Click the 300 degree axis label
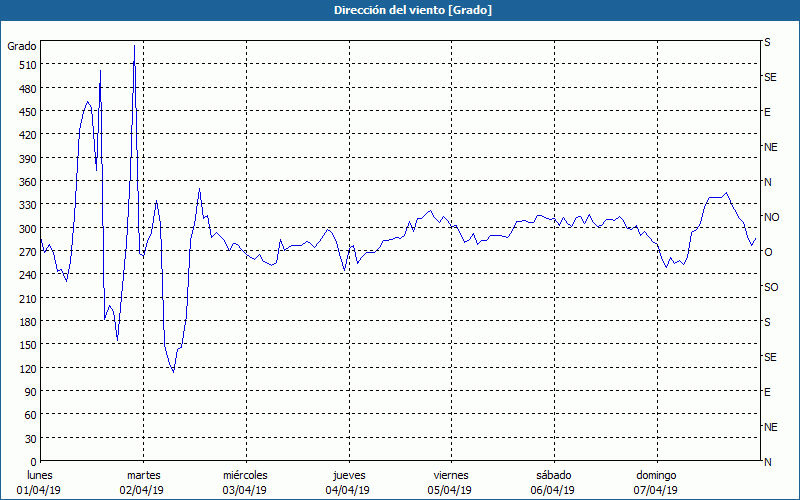The image size is (800, 500). coord(28,229)
